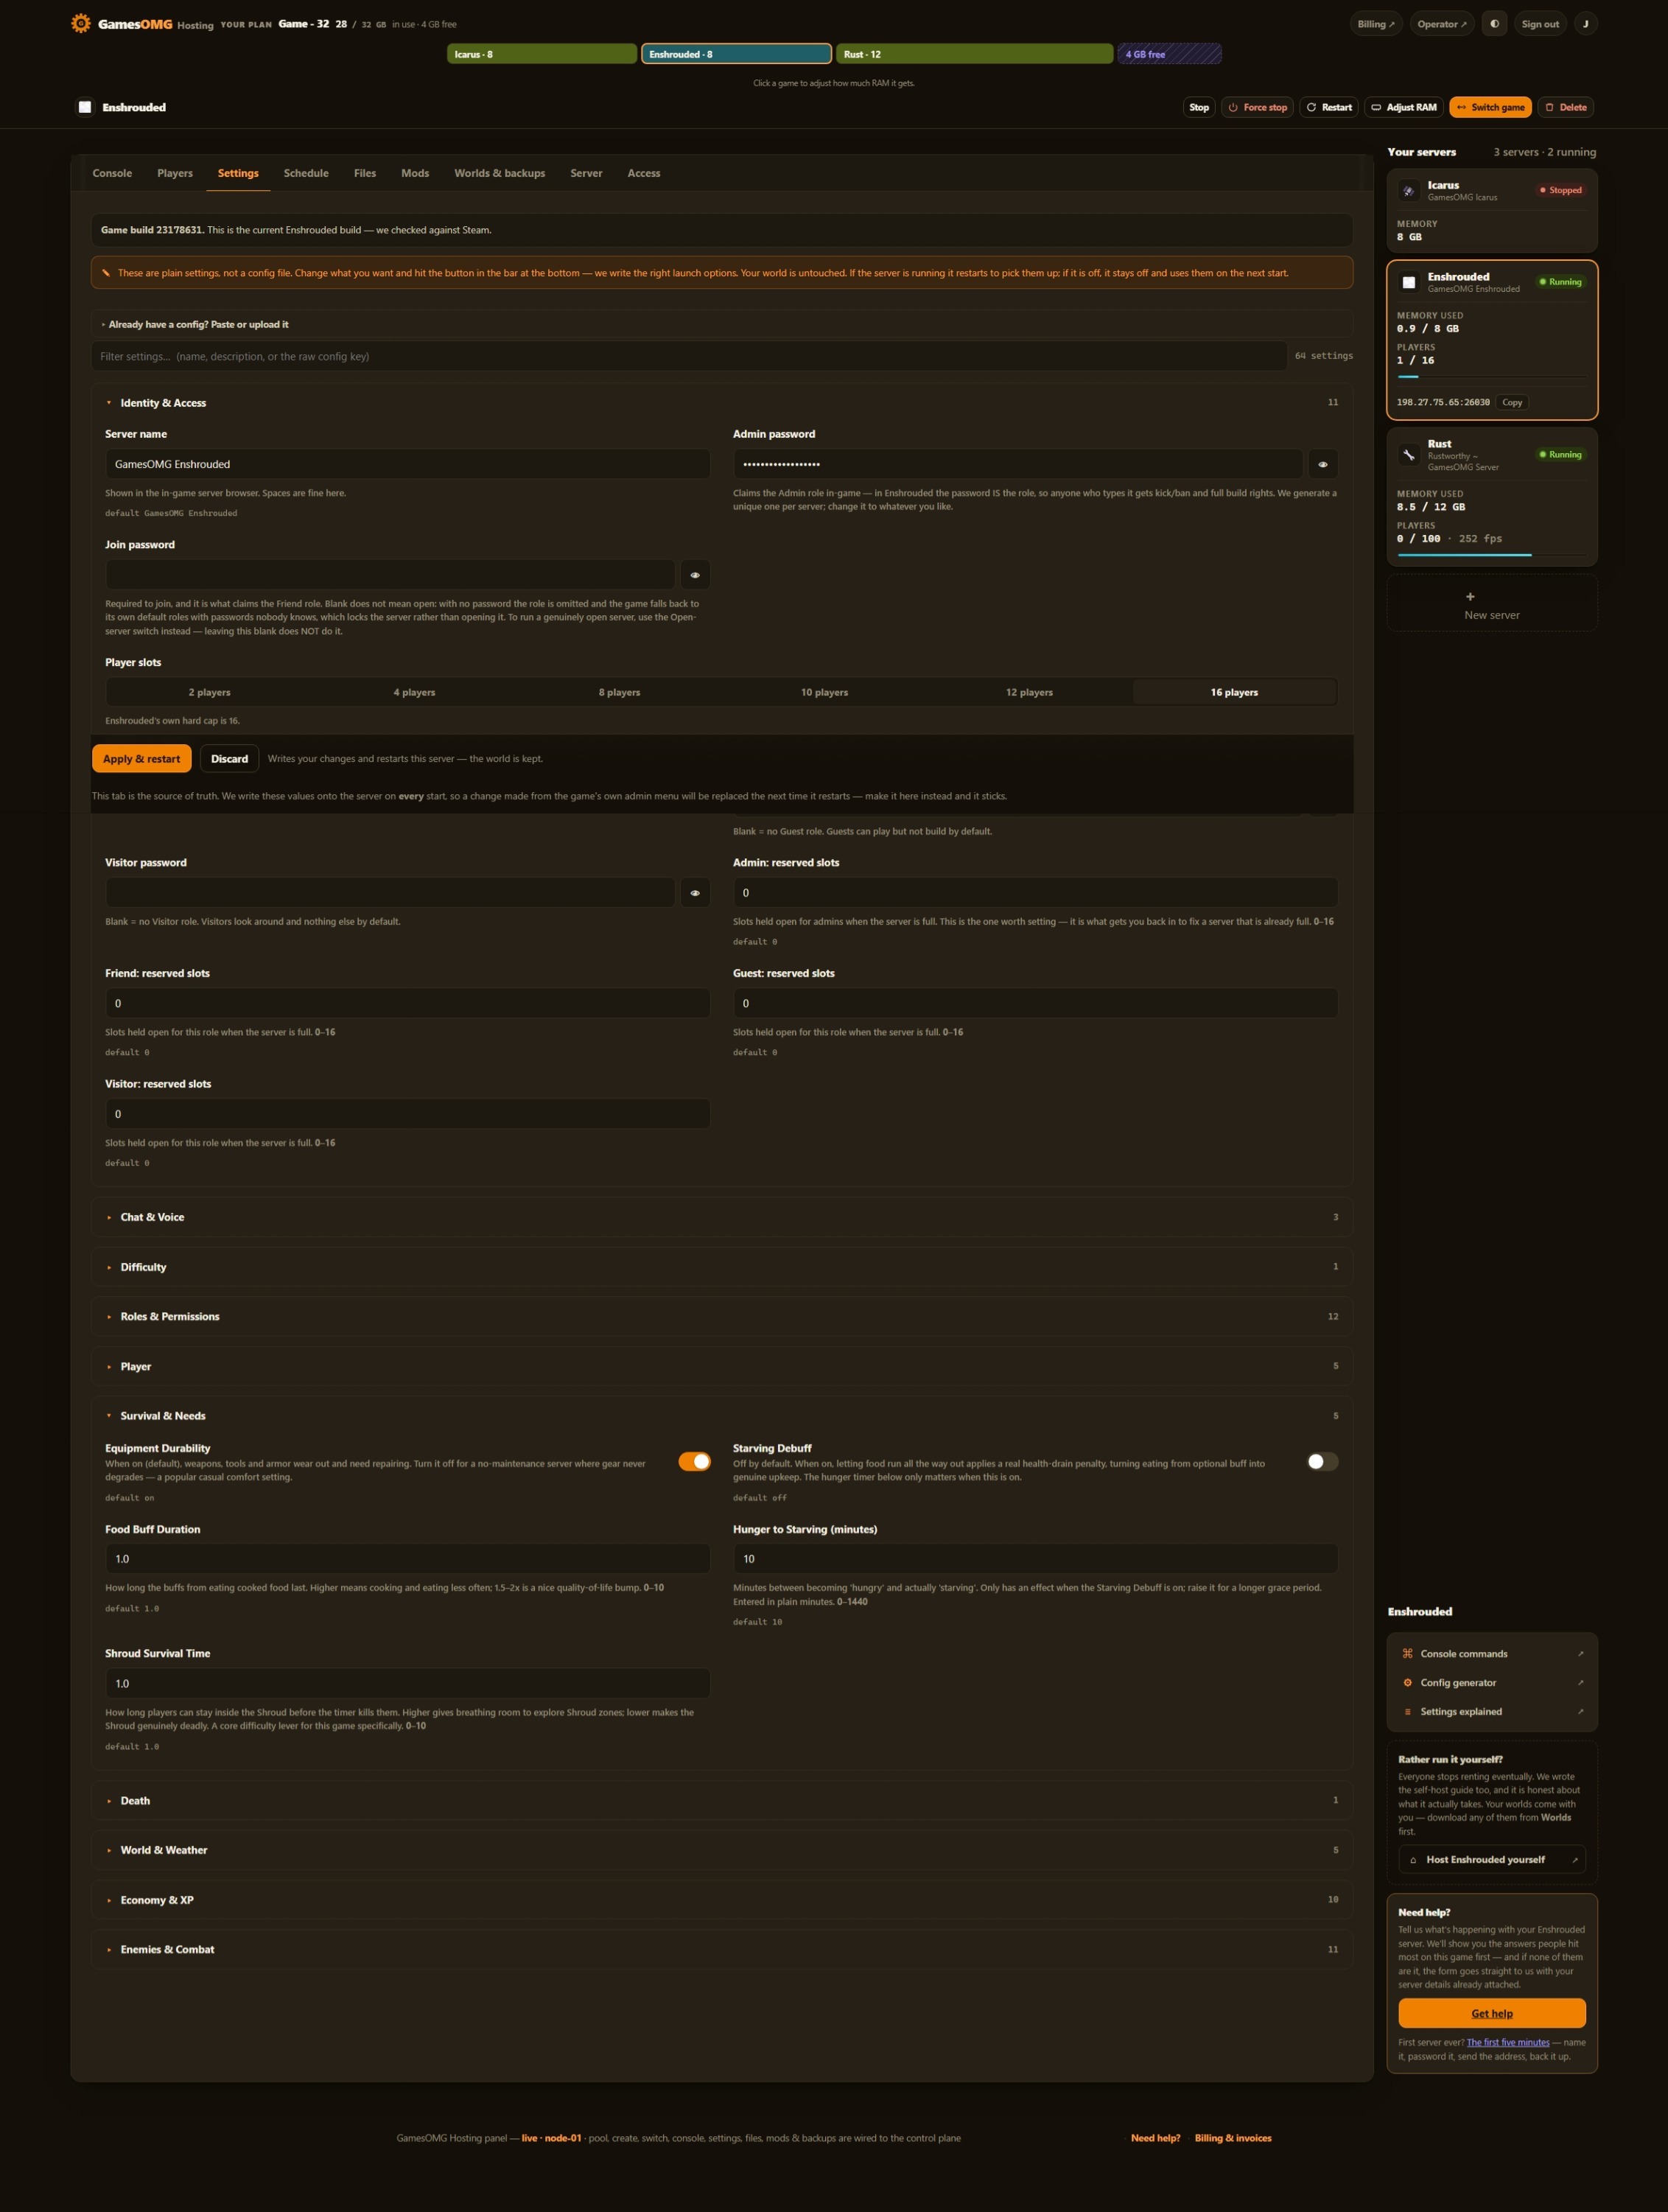The image size is (1668, 2212).
Task: Click the Filter settings search field
Action: [x=689, y=356]
